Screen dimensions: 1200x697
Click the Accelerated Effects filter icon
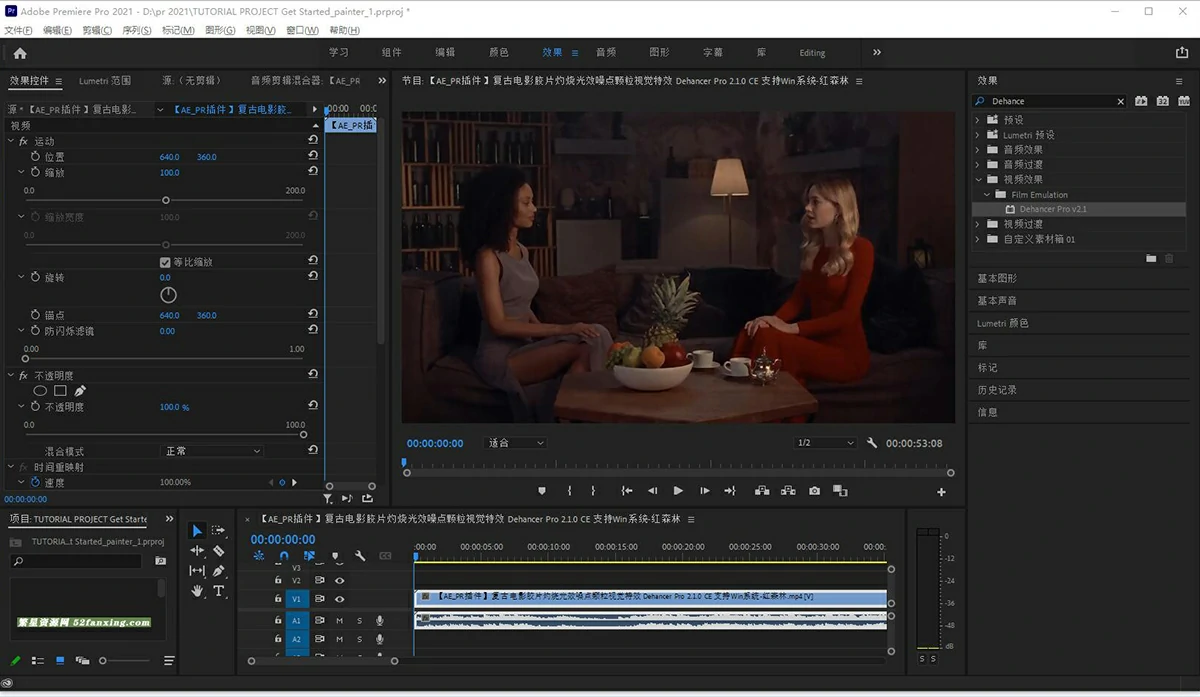[1141, 101]
